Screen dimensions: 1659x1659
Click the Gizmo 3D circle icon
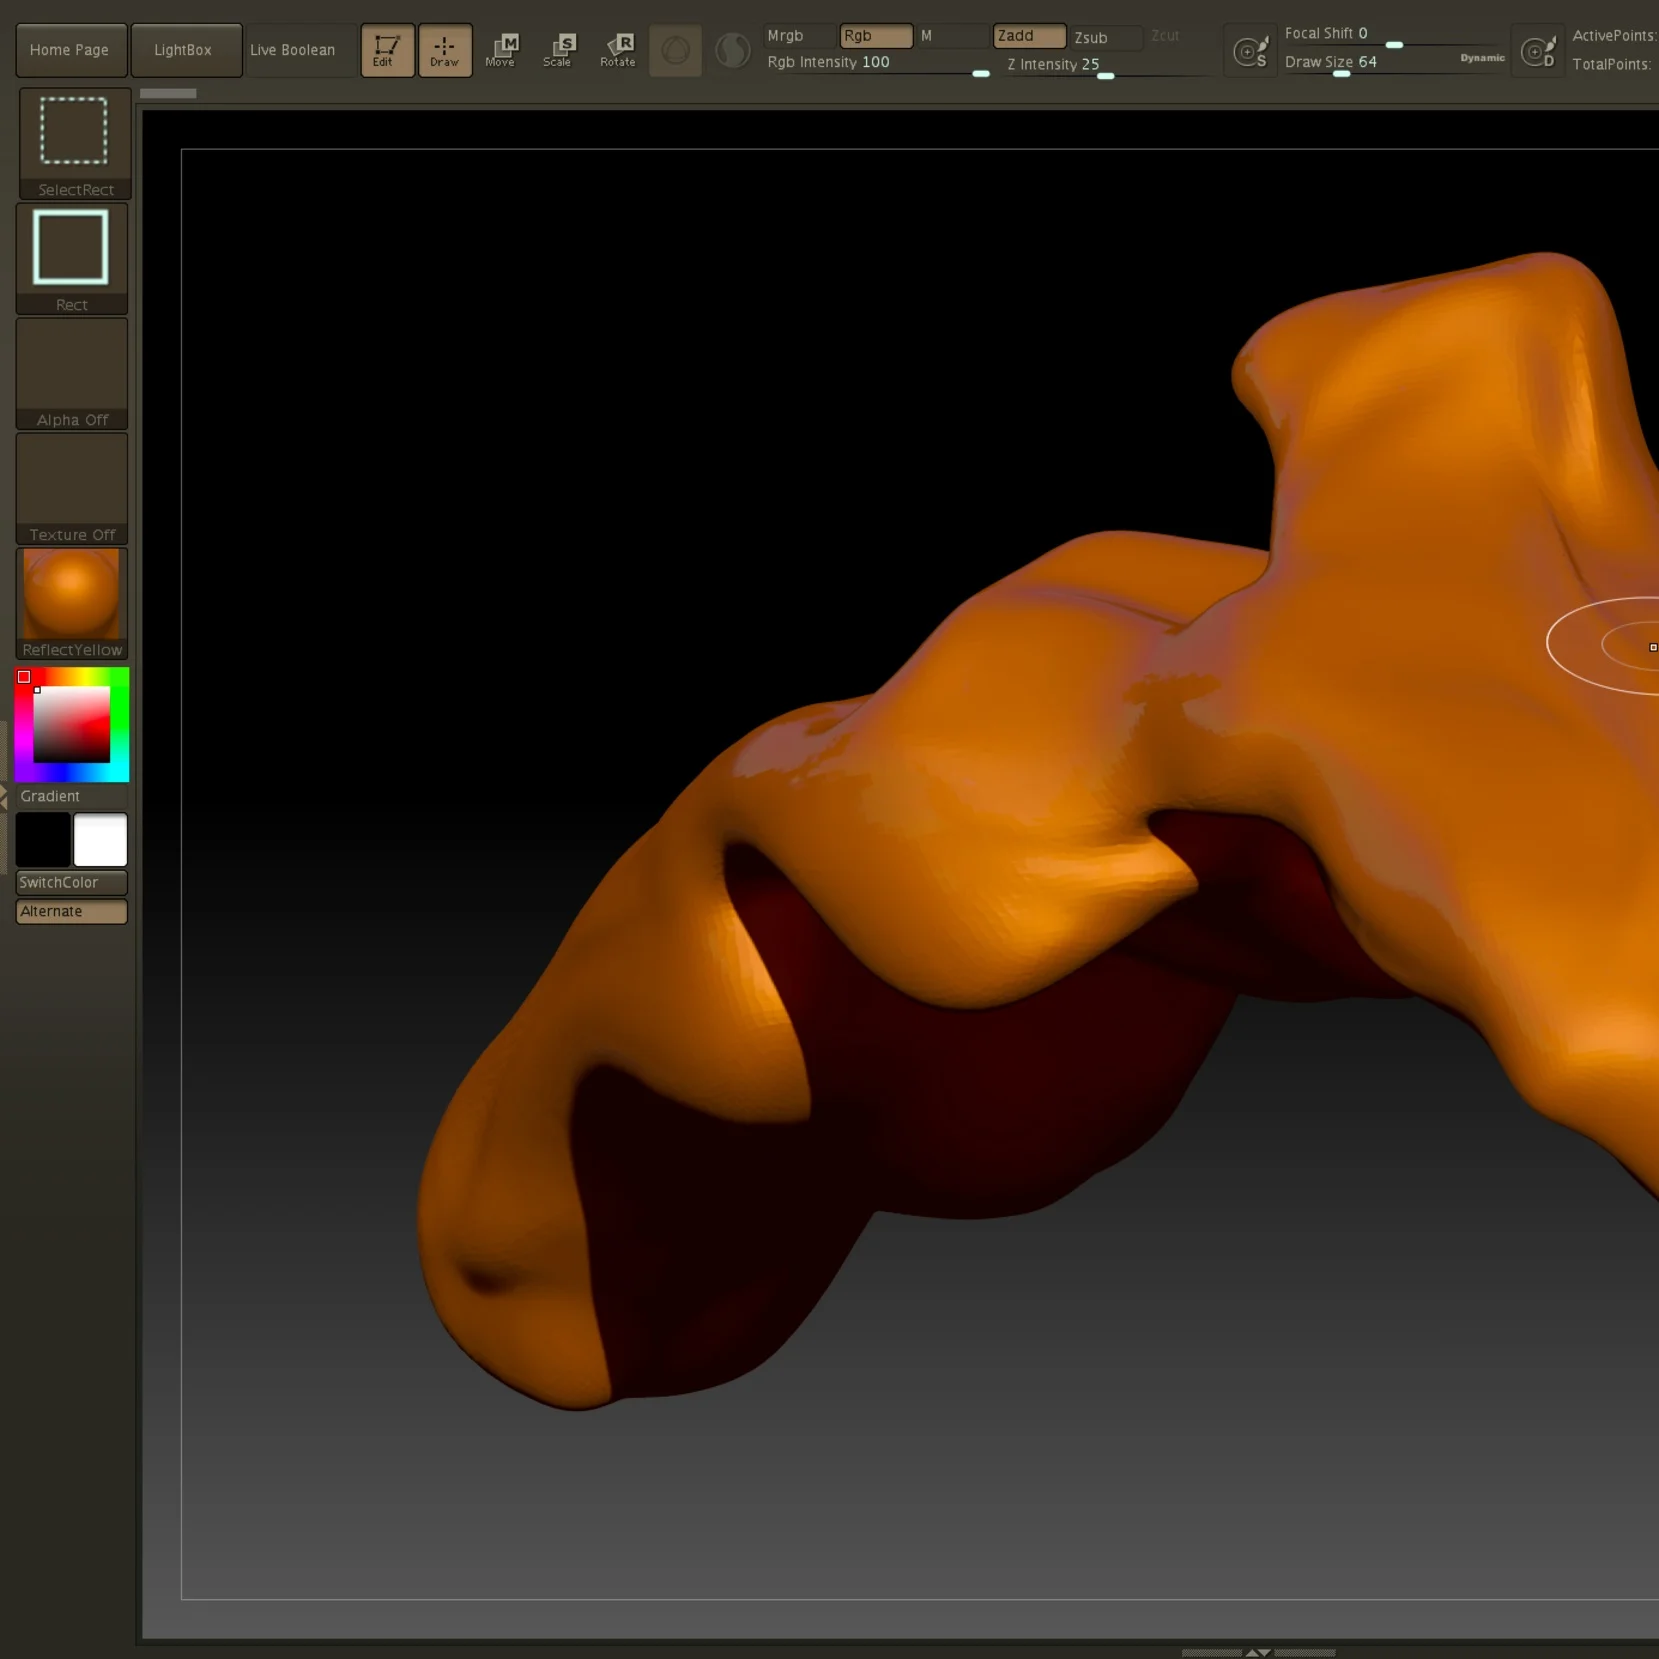click(x=676, y=51)
